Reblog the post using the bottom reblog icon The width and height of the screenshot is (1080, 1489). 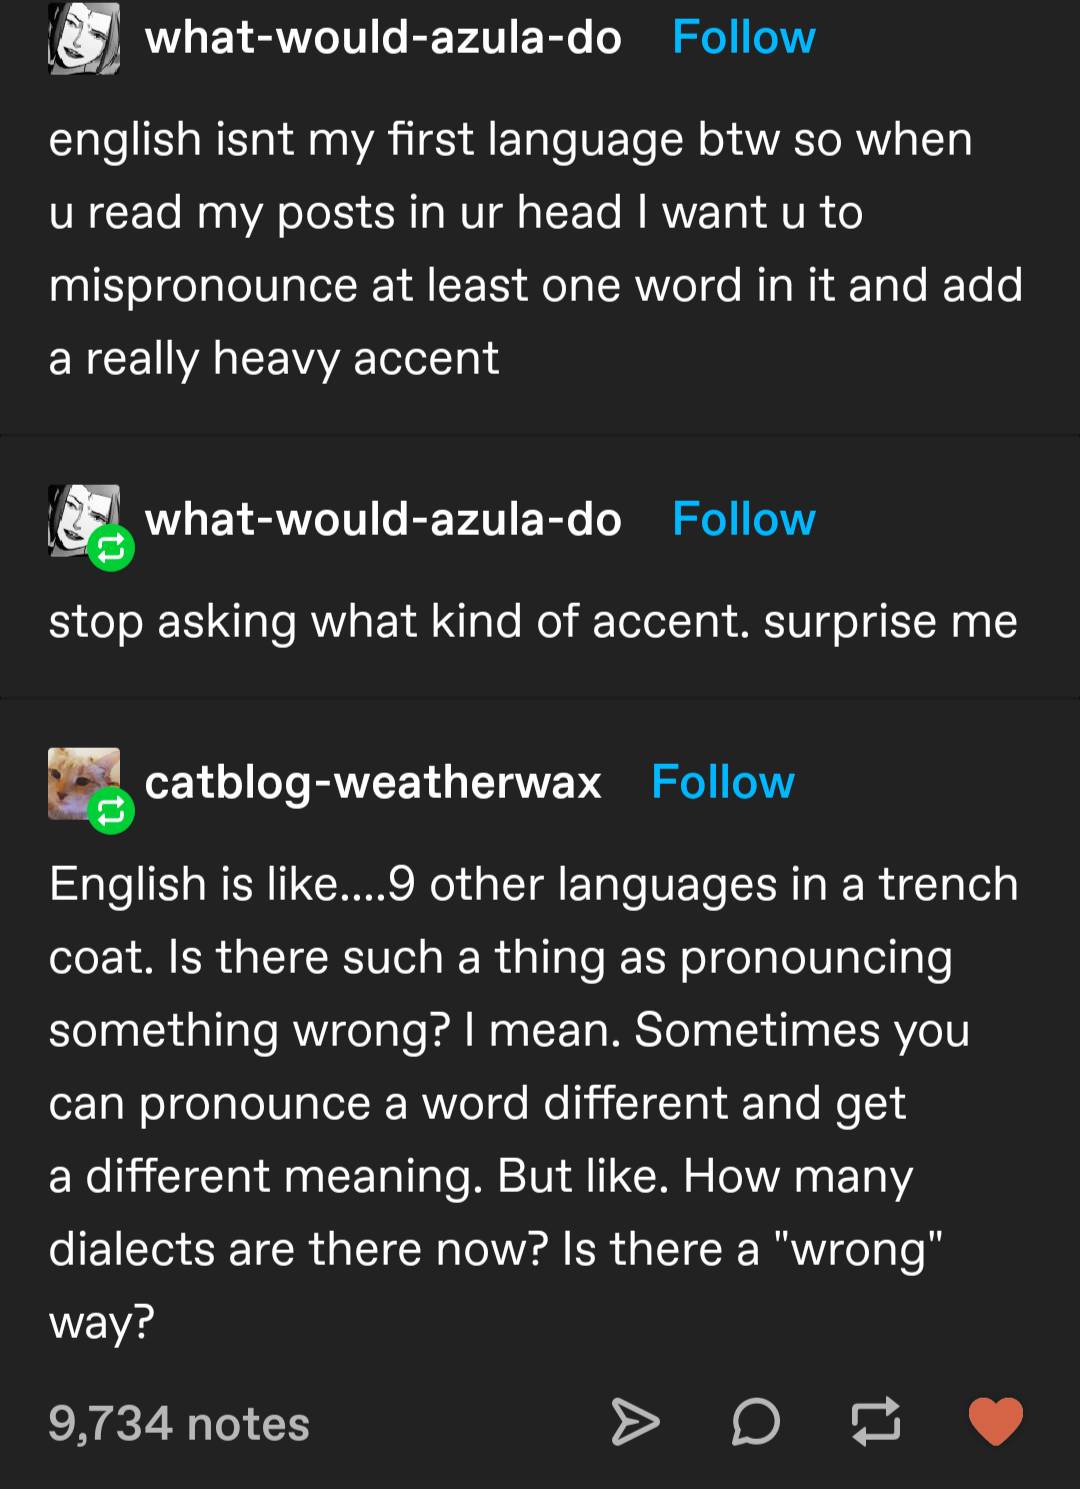(x=875, y=1422)
